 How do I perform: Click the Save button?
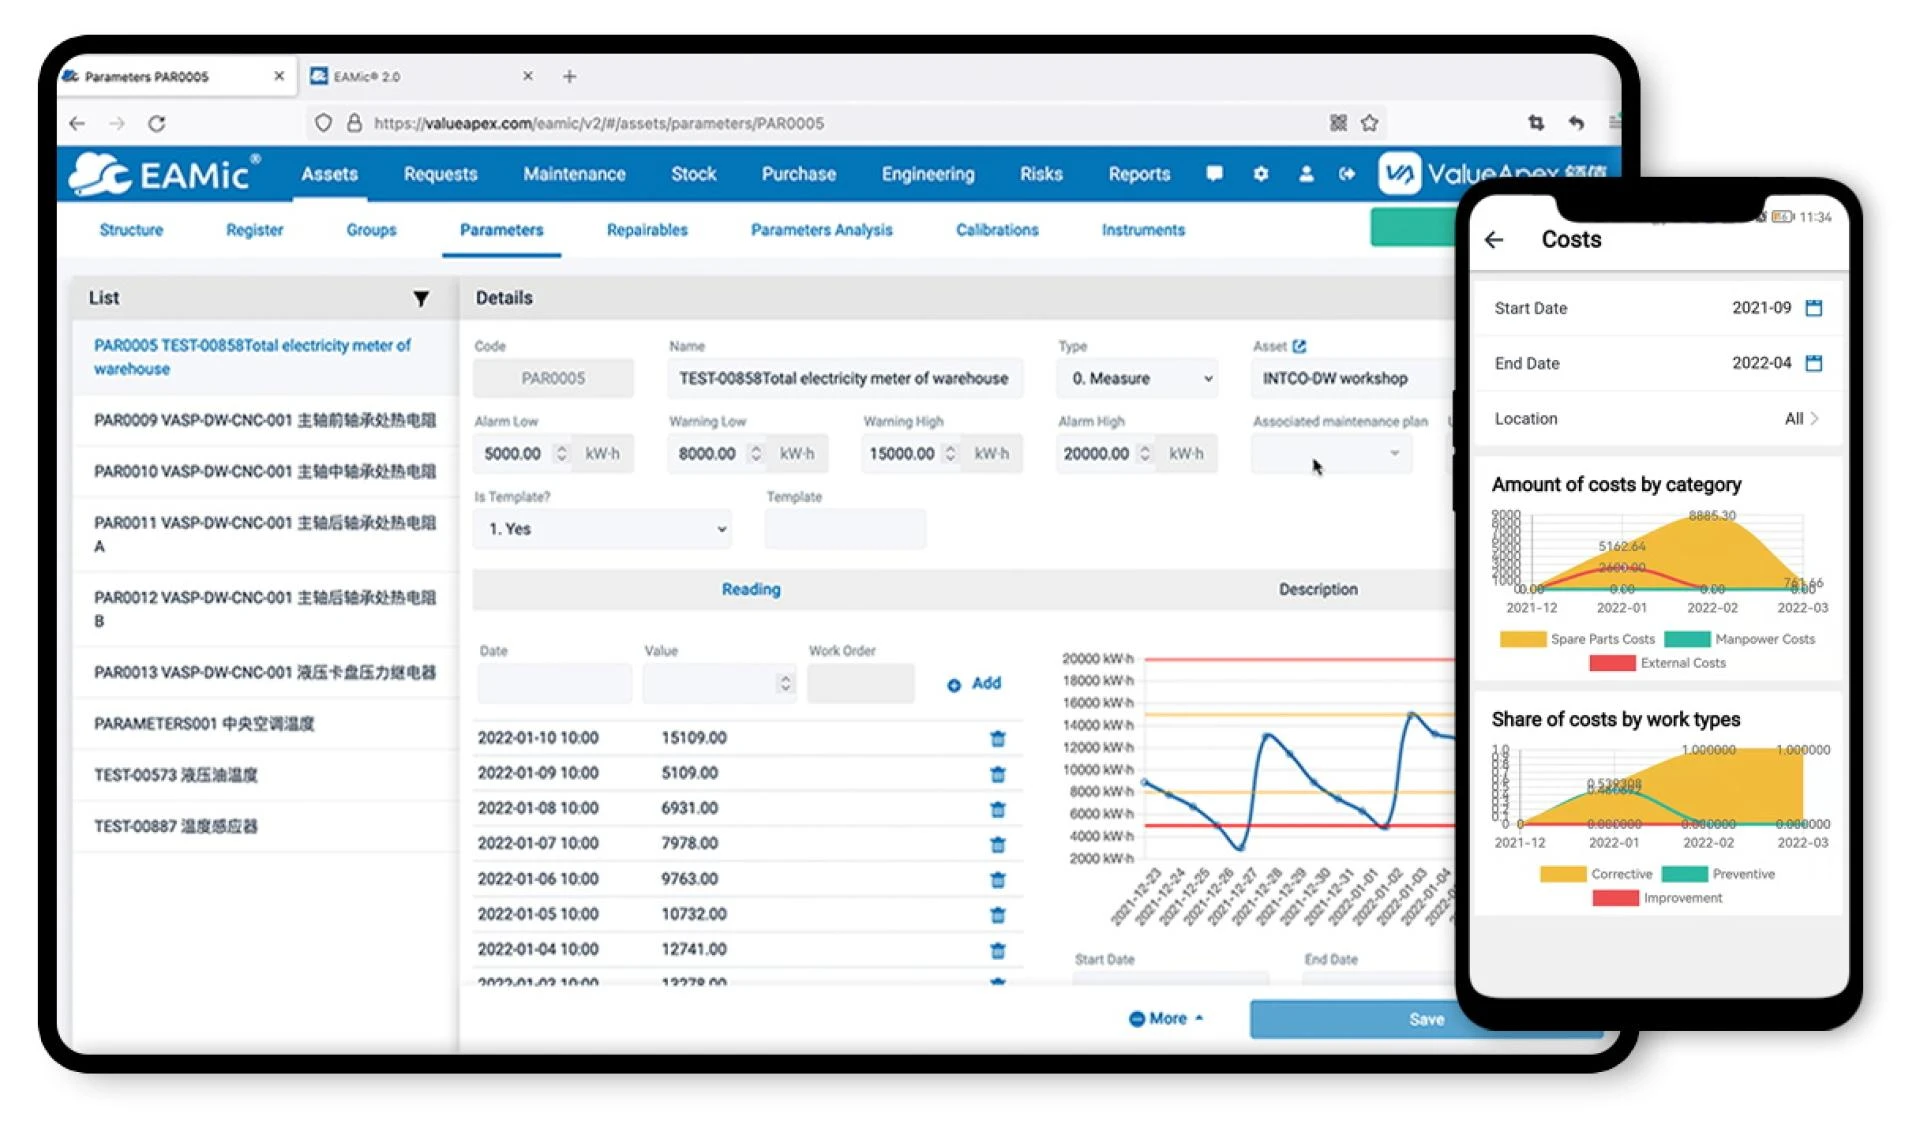coord(1426,1018)
